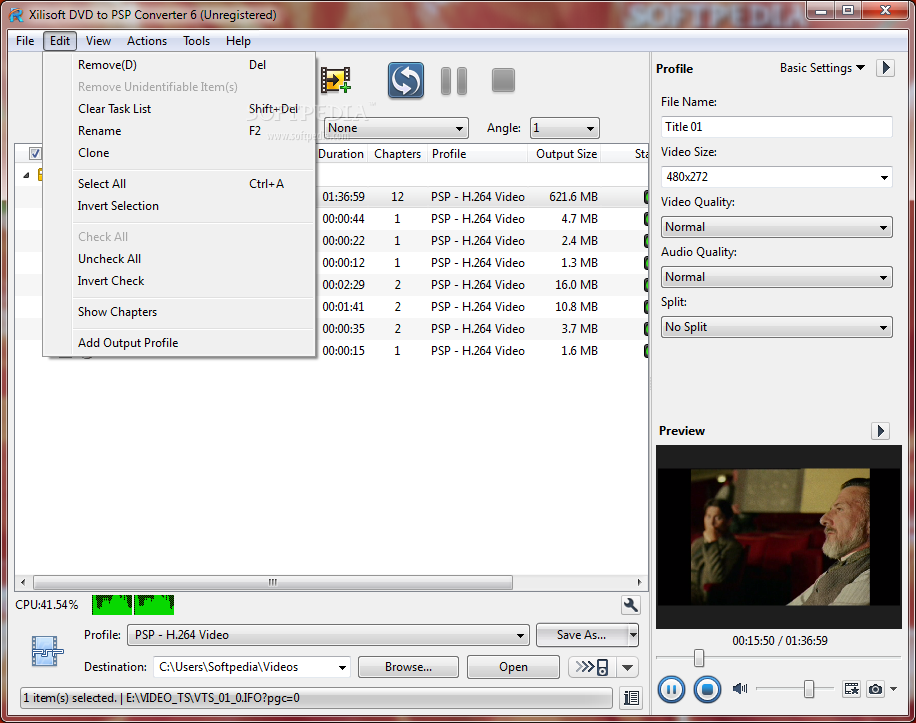This screenshot has width=916, height=723.
Task: Stop the preview playback
Action: tap(707, 690)
